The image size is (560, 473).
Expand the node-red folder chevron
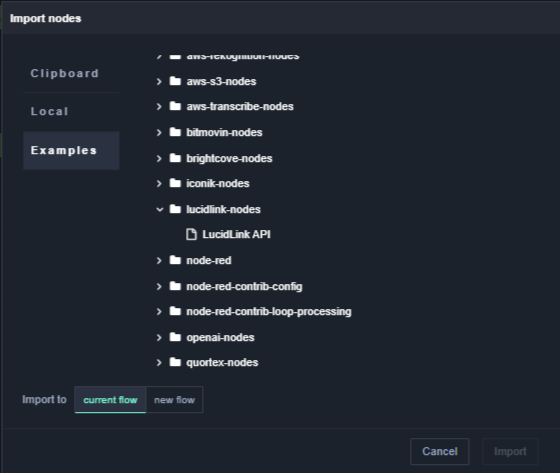tap(159, 260)
